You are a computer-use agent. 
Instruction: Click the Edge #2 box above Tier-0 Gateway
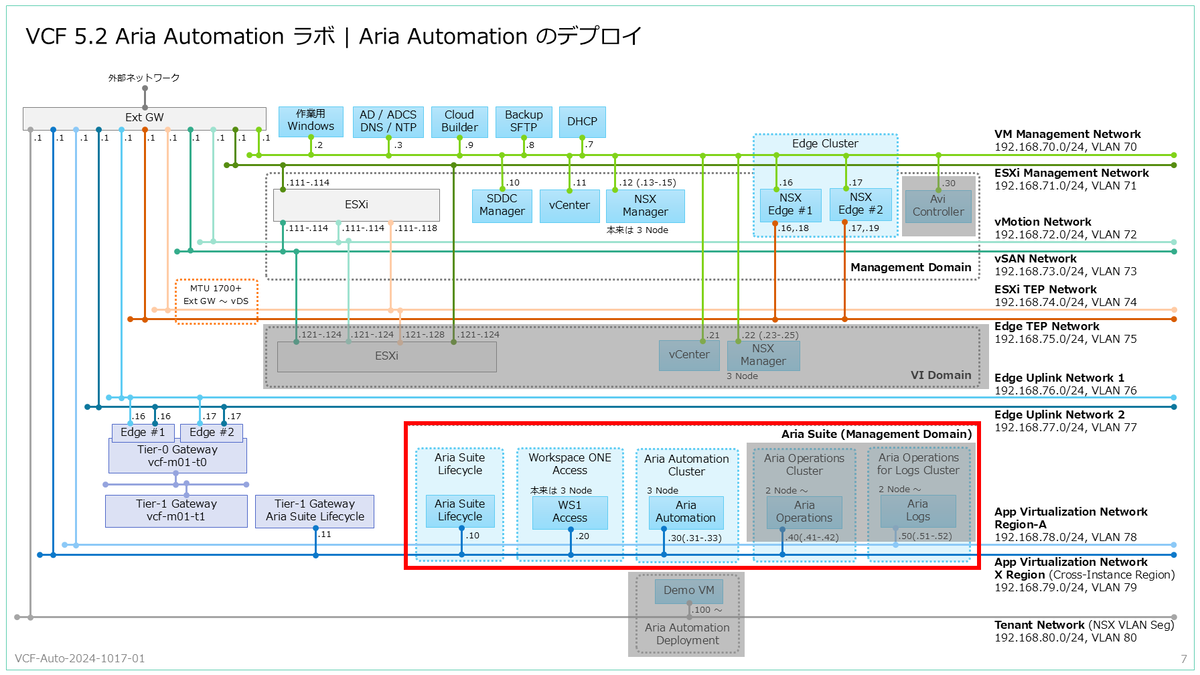pos(211,433)
